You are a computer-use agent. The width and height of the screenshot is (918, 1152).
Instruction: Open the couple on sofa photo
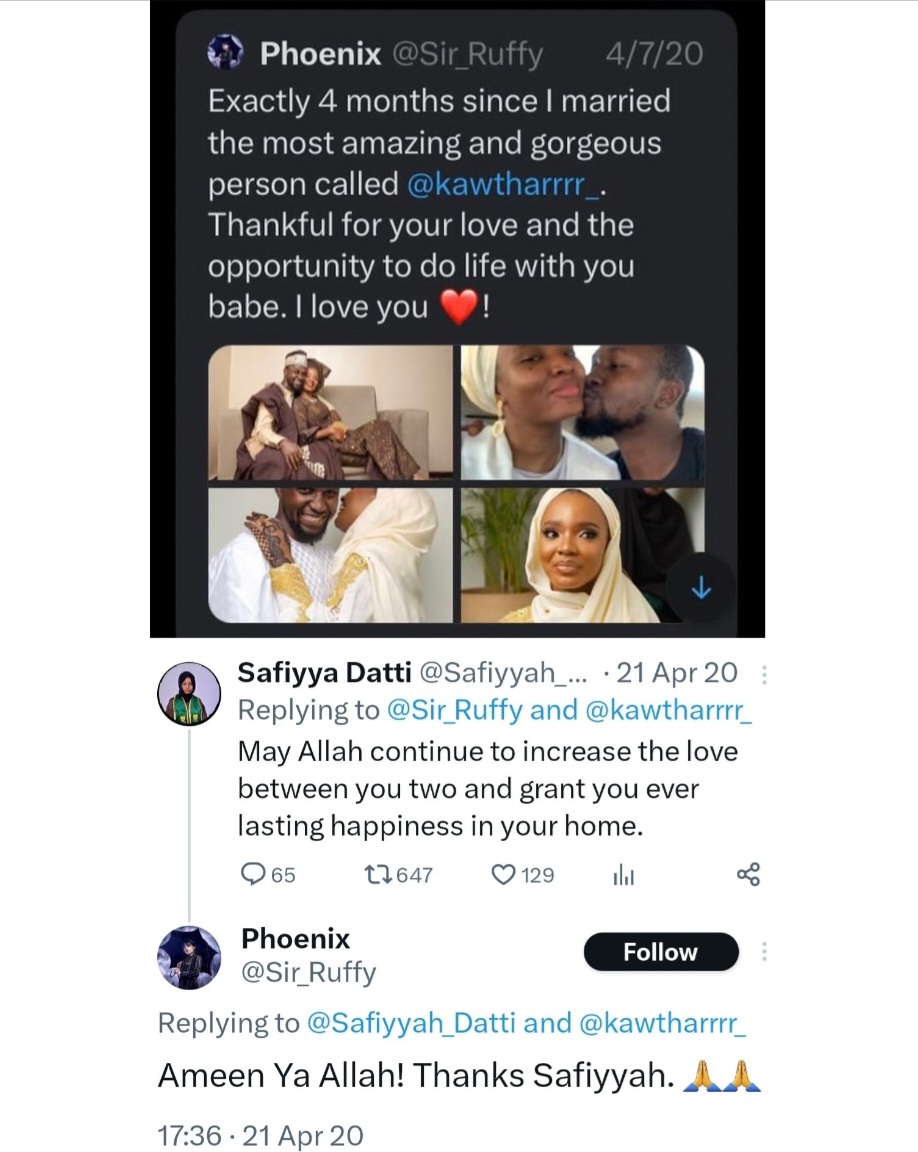click(329, 413)
